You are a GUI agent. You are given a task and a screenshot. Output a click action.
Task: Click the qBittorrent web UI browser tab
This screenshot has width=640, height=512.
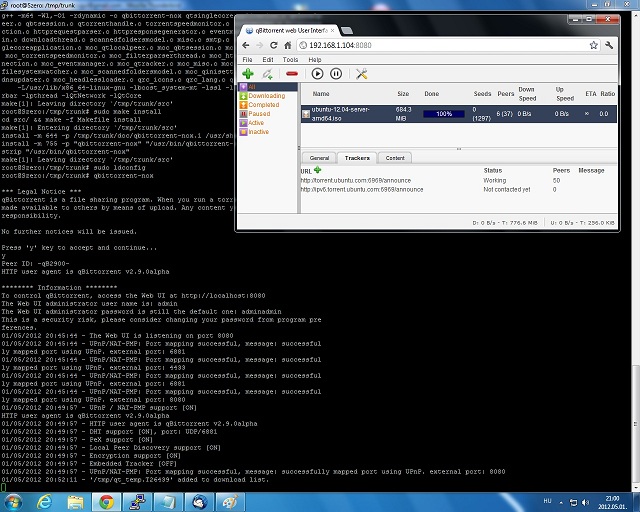coord(288,31)
